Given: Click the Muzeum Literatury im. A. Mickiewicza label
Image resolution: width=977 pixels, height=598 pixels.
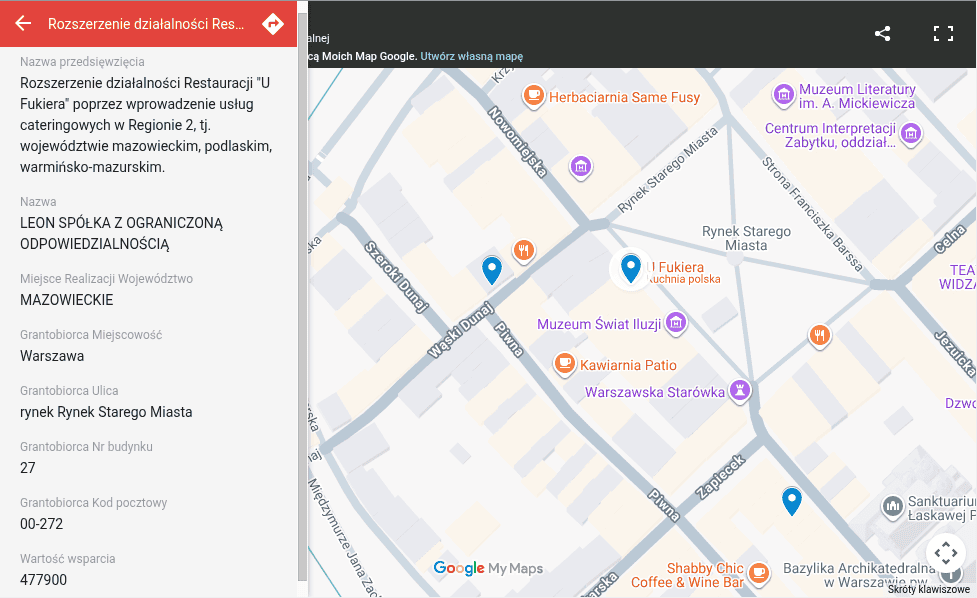Looking at the screenshot, I should click(857, 97).
